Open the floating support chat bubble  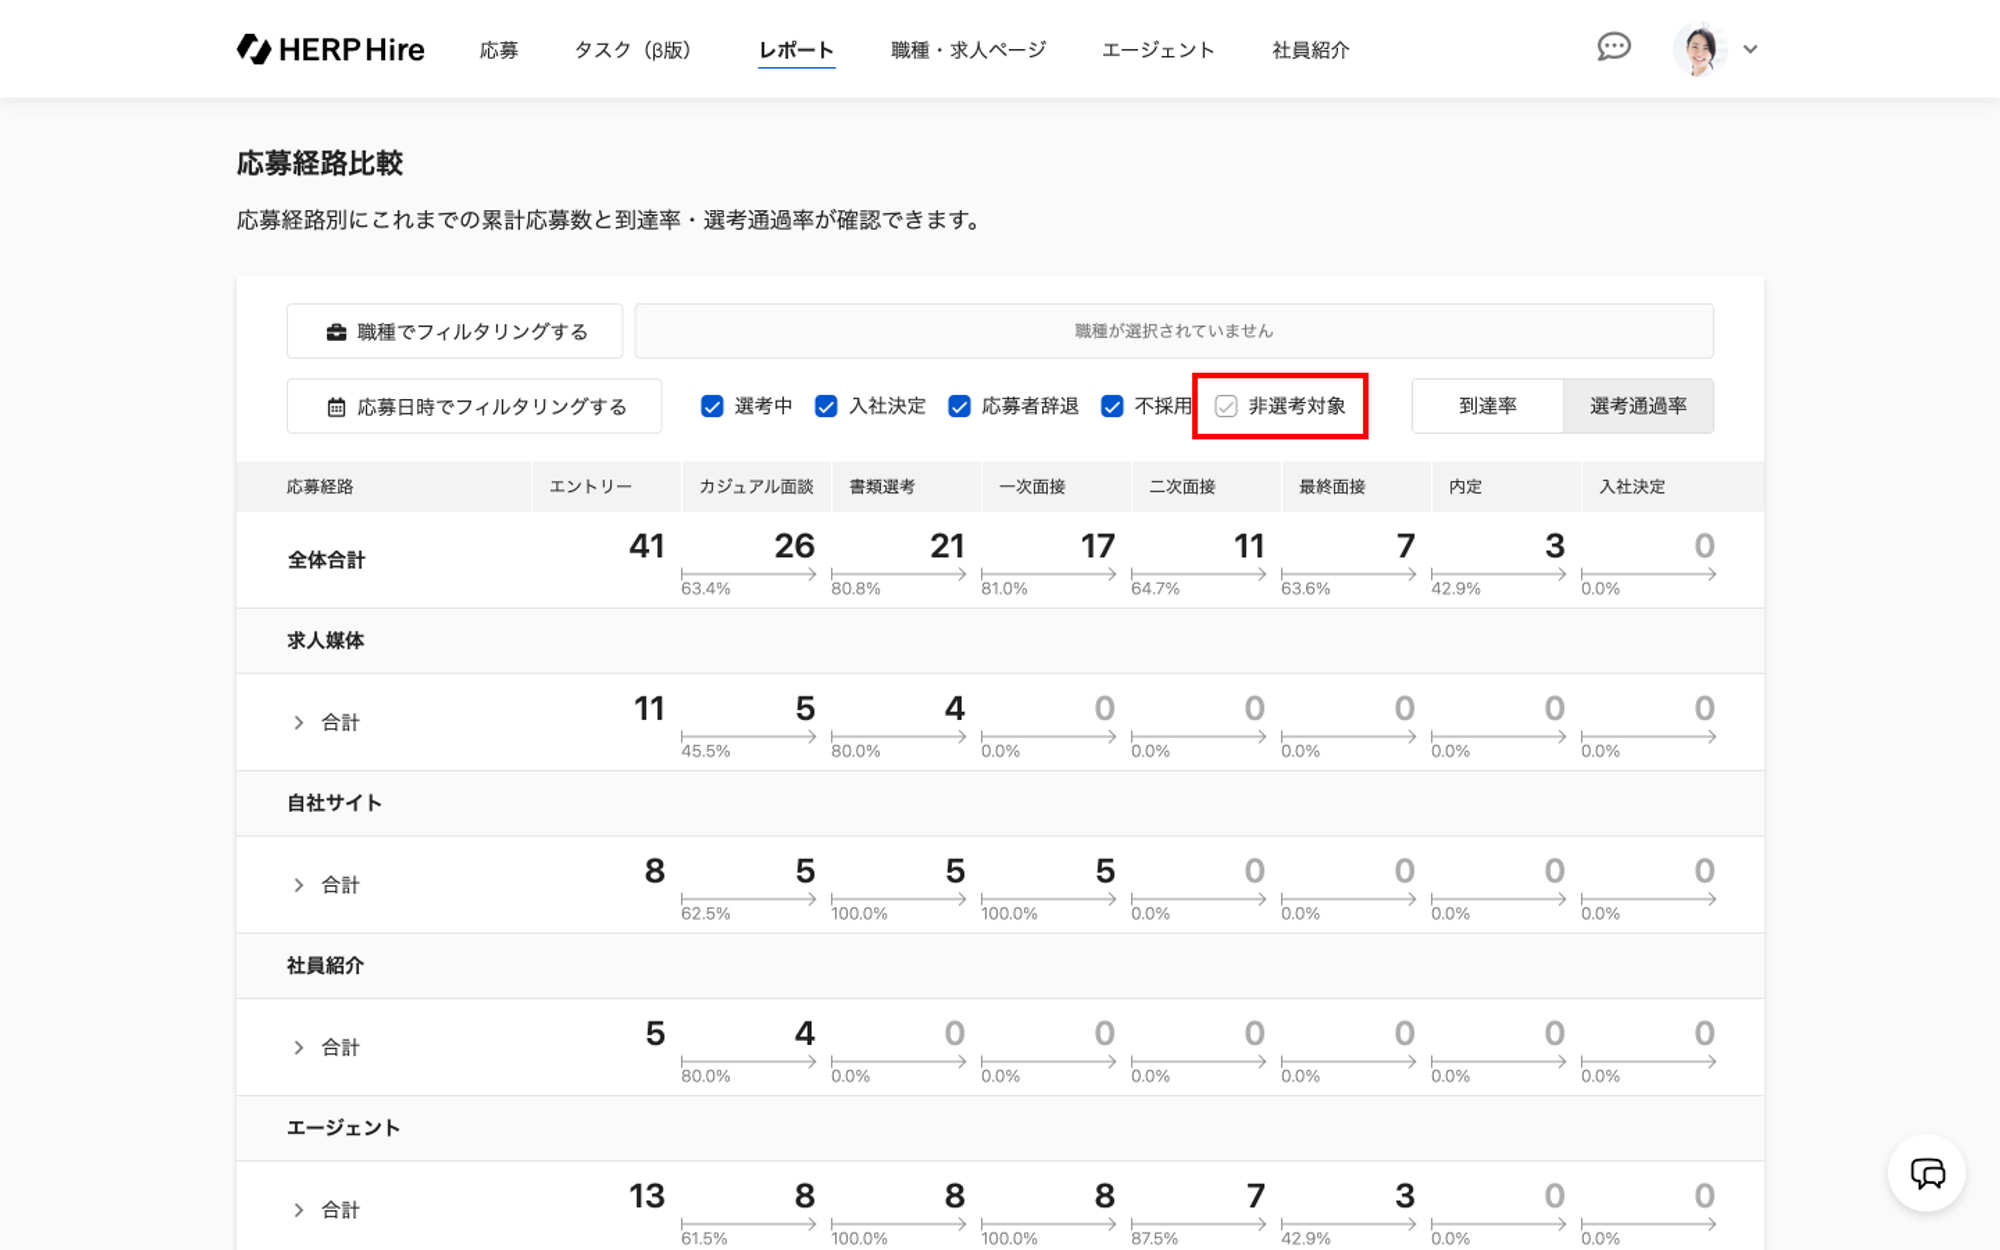(1926, 1173)
